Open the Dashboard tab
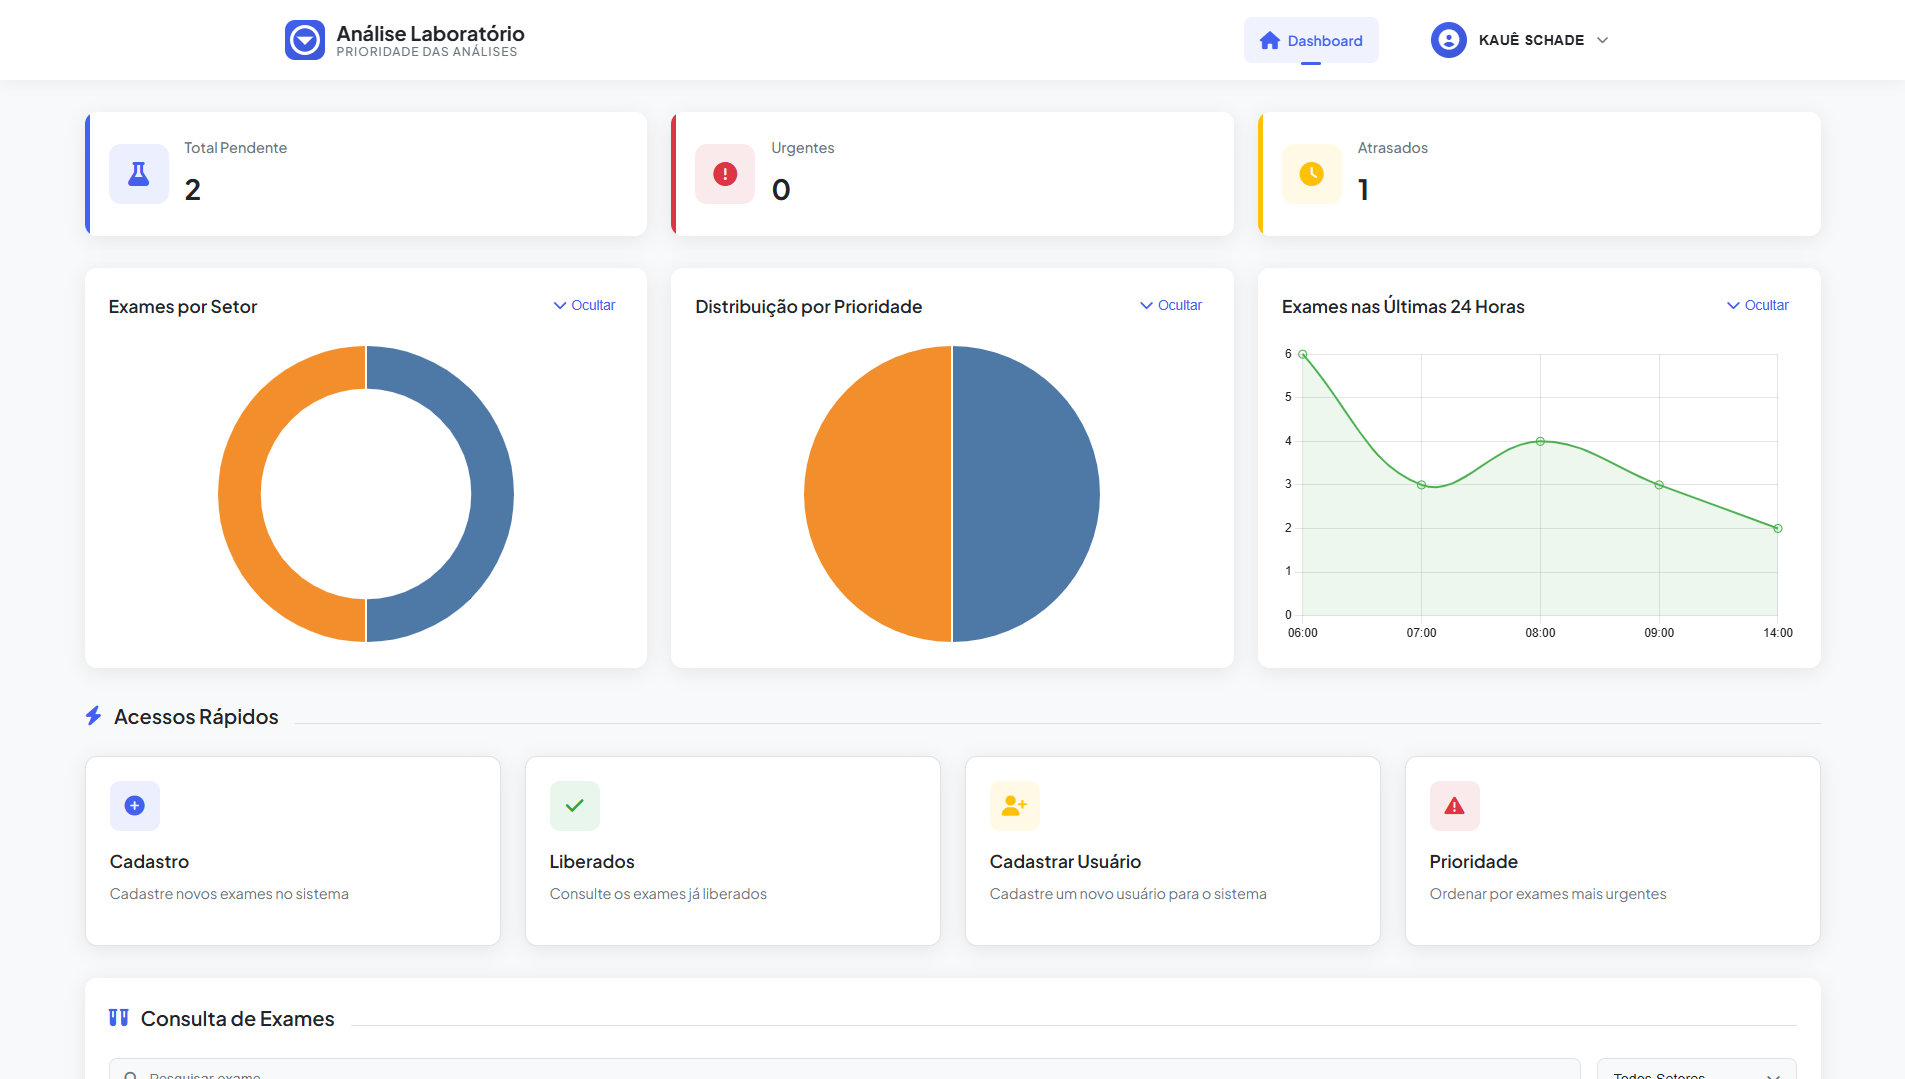 [1311, 40]
